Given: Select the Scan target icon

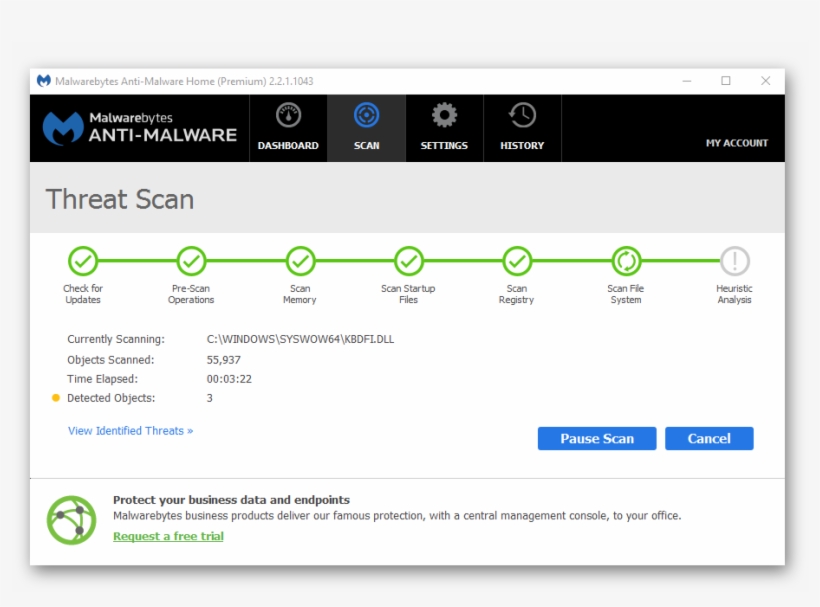Looking at the screenshot, I should [x=366, y=115].
